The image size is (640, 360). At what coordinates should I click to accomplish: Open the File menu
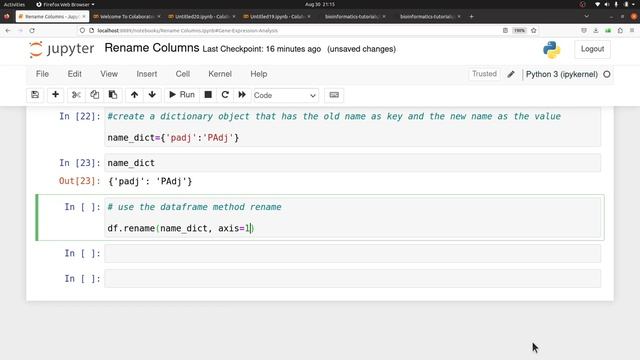tap(42, 74)
